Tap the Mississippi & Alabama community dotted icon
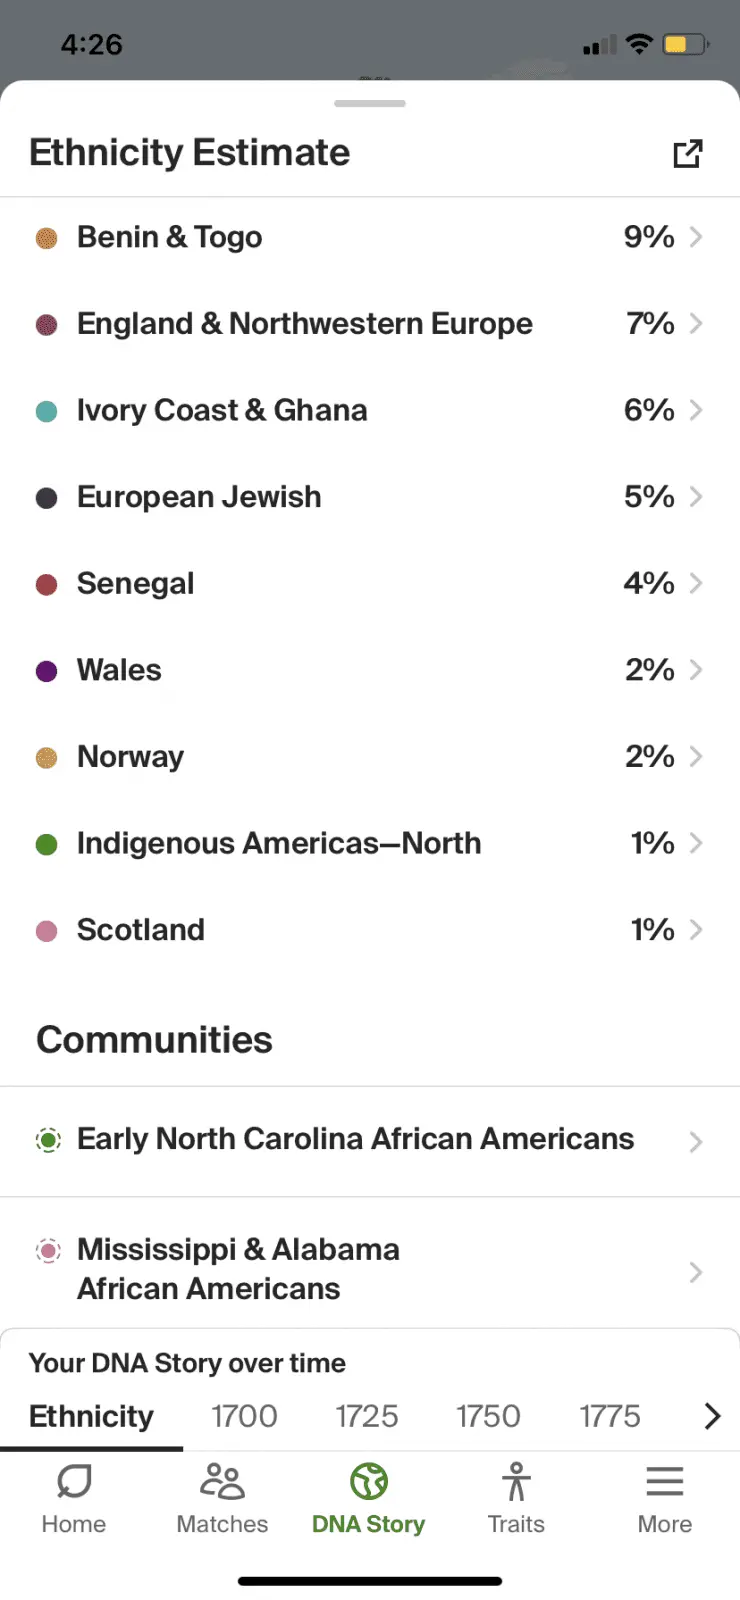Viewport: 740px width, 1600px height. [47, 1250]
